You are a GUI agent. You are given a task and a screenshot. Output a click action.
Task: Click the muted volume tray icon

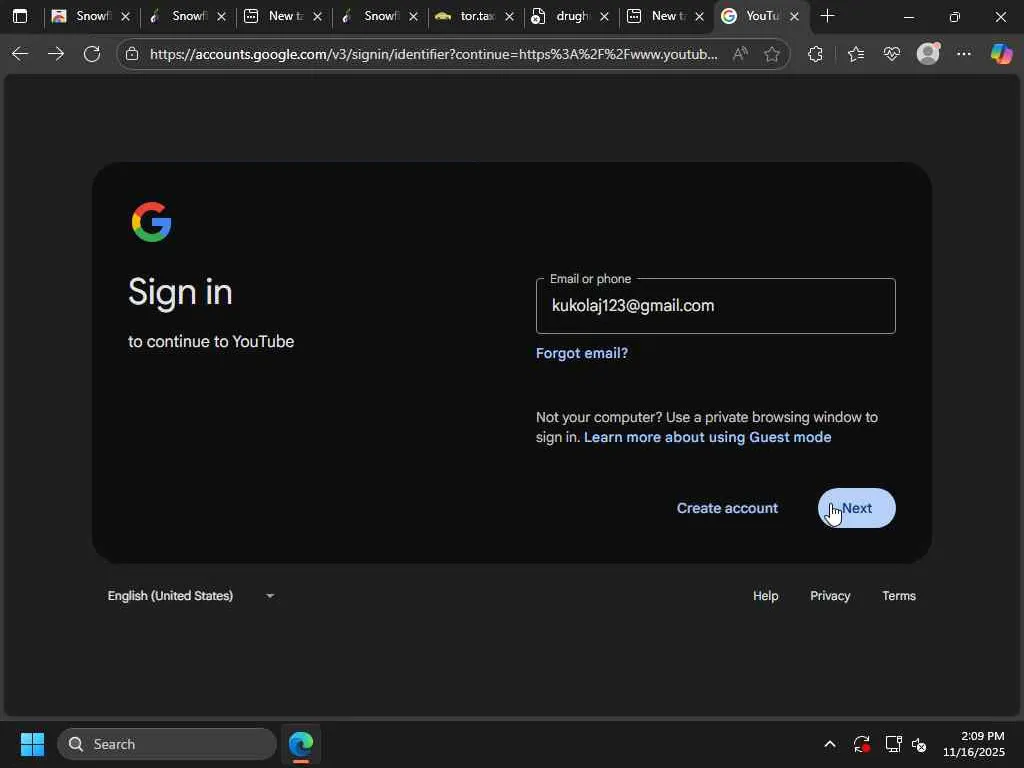[920, 744]
